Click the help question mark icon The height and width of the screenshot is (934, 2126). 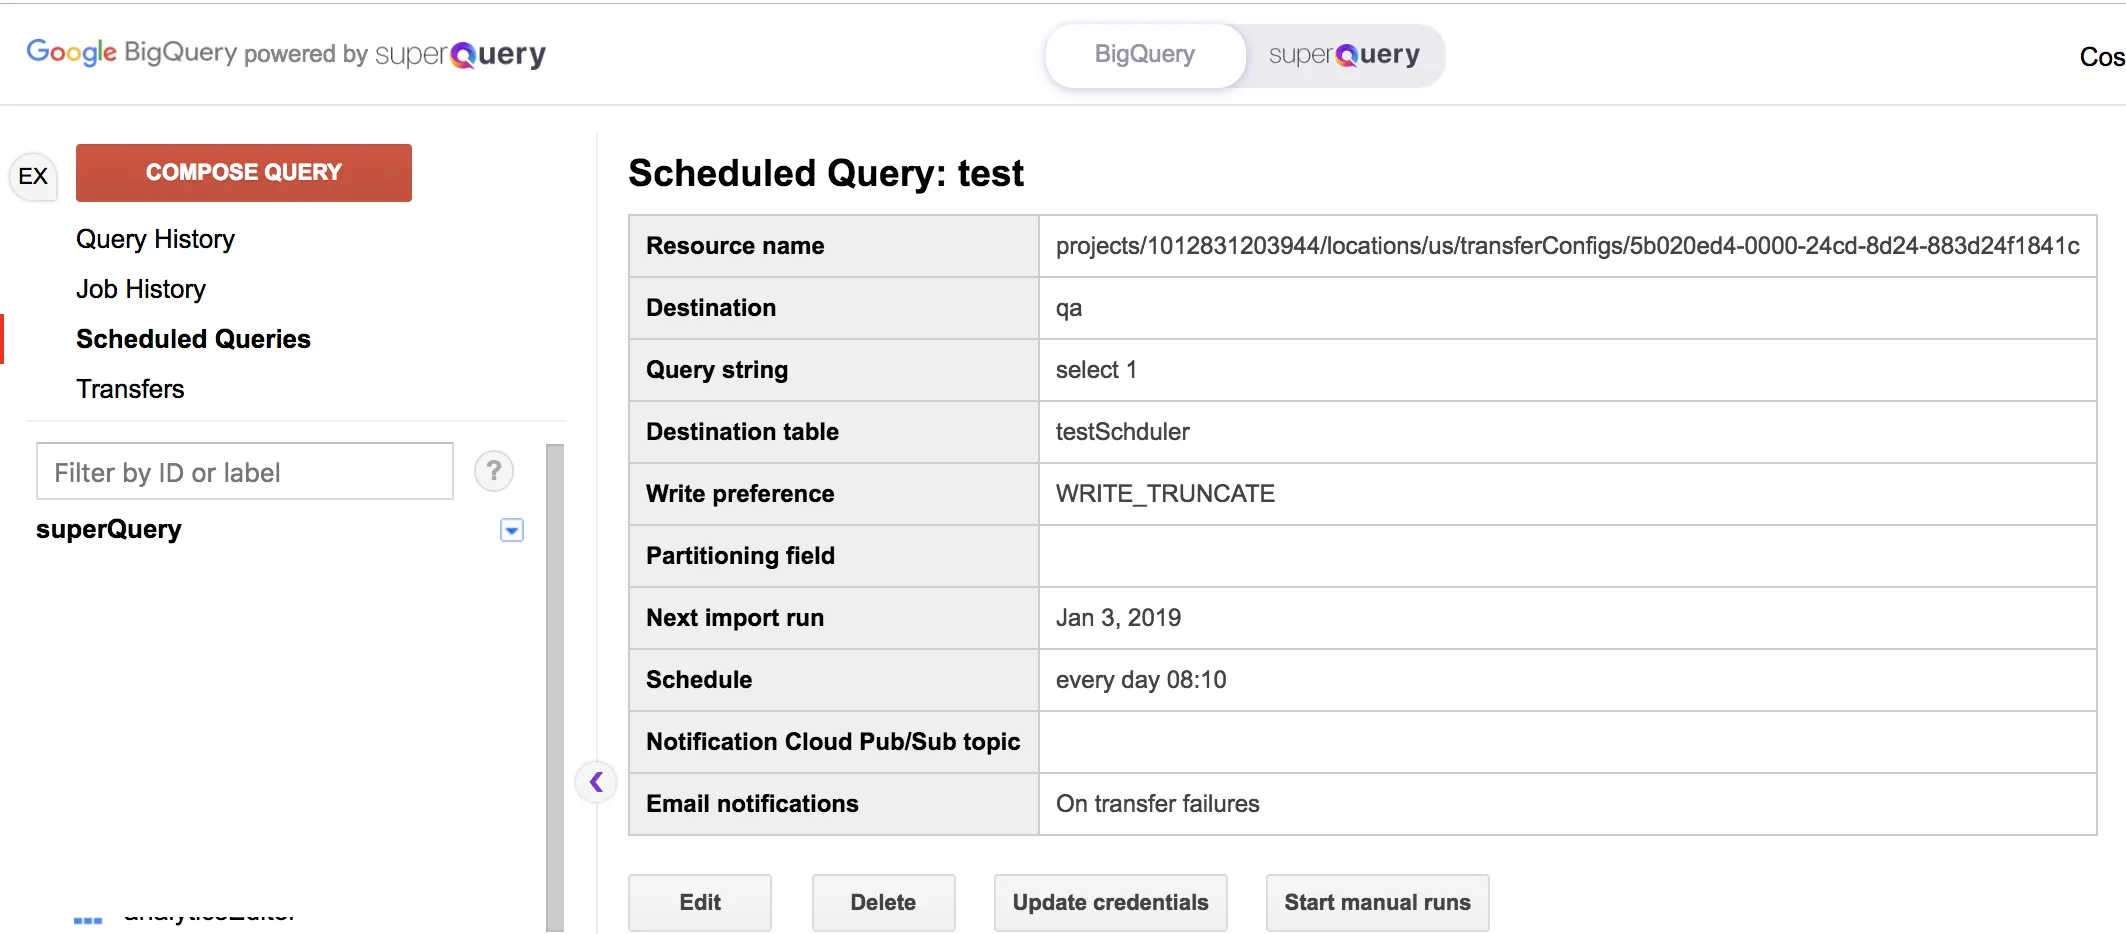[x=493, y=471]
